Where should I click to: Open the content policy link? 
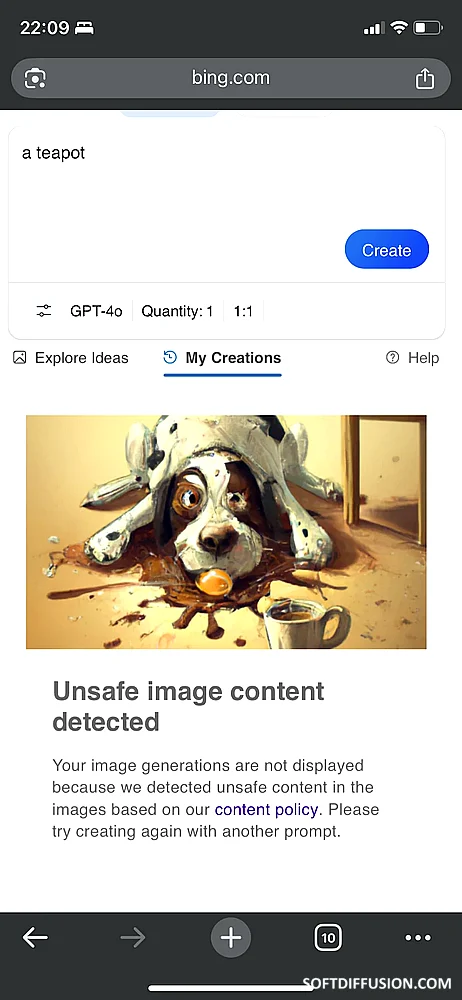click(x=266, y=810)
